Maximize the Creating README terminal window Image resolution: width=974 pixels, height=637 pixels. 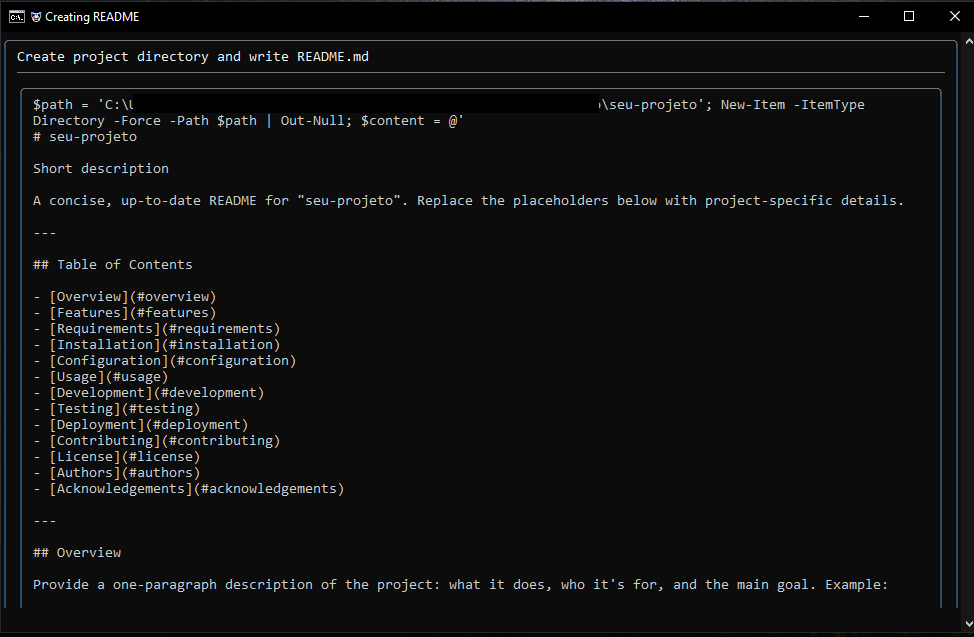(x=908, y=17)
